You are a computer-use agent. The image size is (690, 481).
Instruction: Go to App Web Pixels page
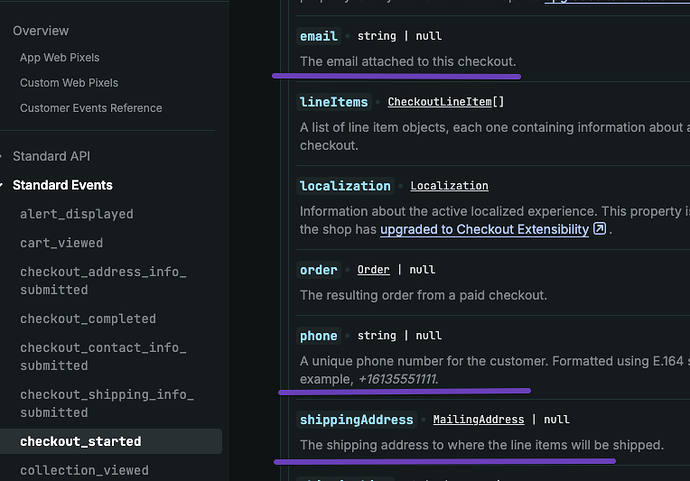(x=59, y=58)
